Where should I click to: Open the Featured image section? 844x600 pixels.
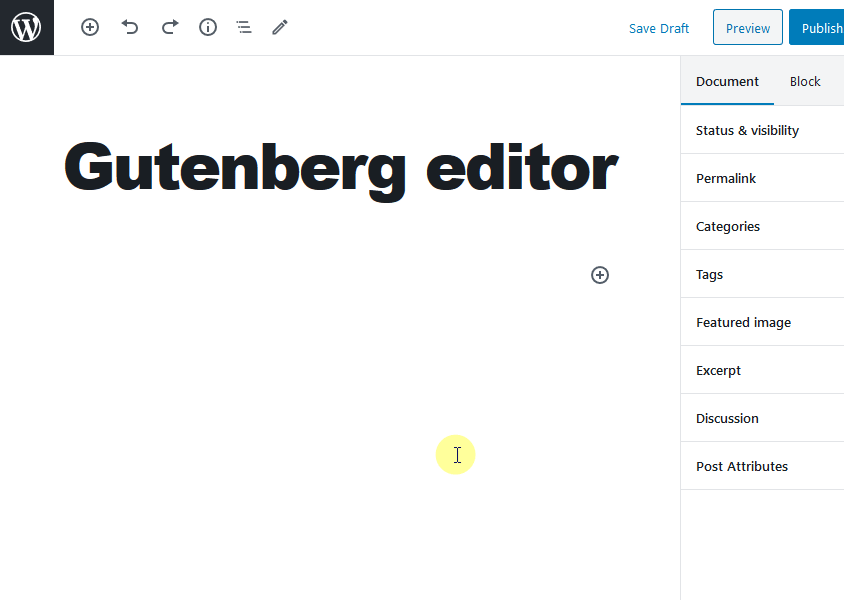(743, 322)
